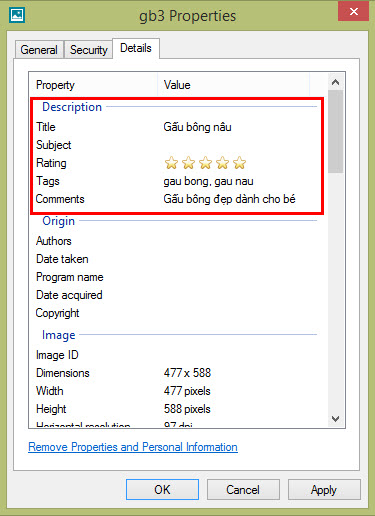375x516 pixels.
Task: Select the Height property label
Action: pos(51,409)
